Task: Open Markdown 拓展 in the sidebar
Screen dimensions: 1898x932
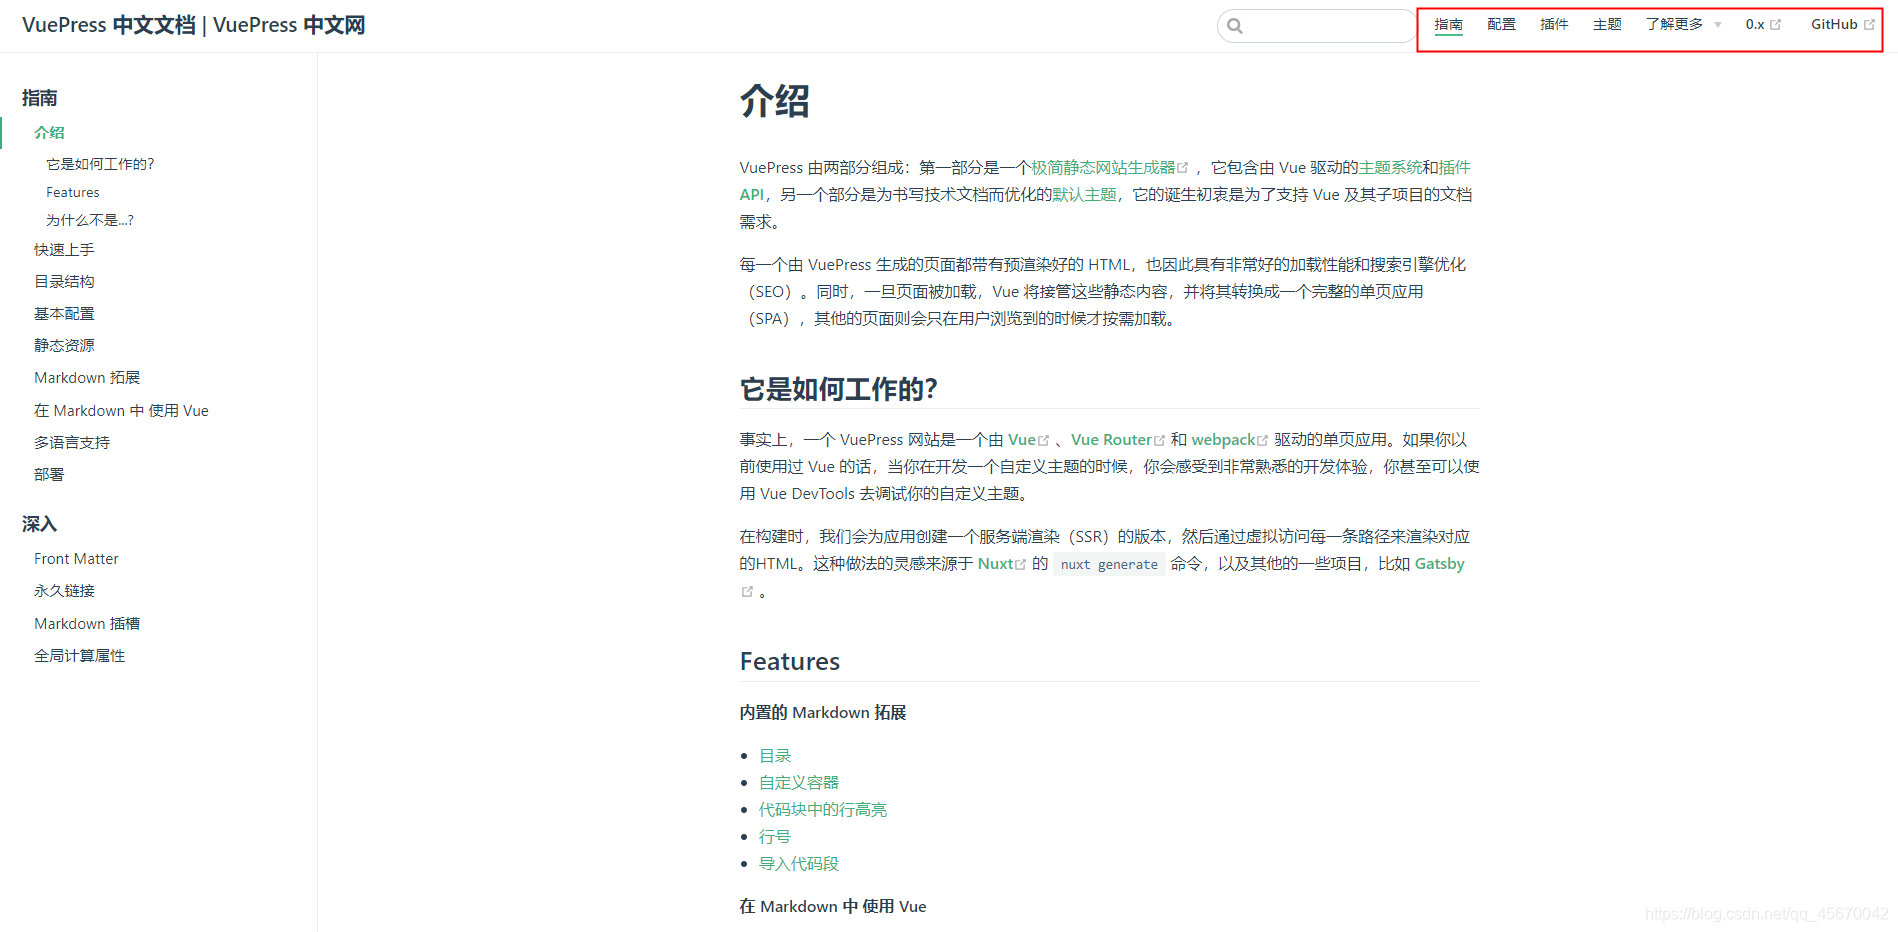Action: tap(87, 378)
